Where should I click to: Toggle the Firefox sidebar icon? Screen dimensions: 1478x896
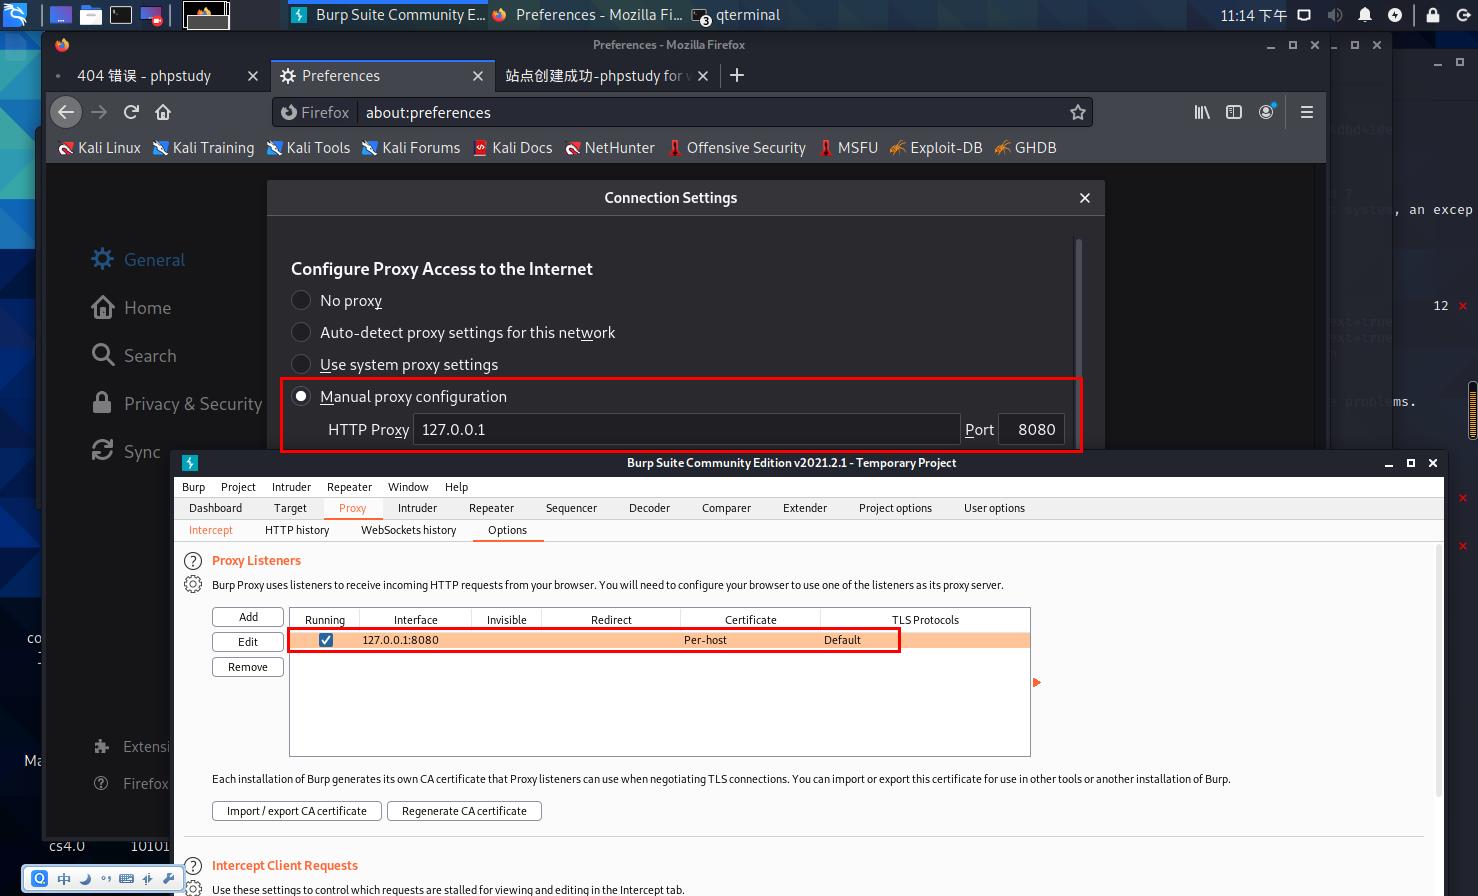coord(1234,112)
